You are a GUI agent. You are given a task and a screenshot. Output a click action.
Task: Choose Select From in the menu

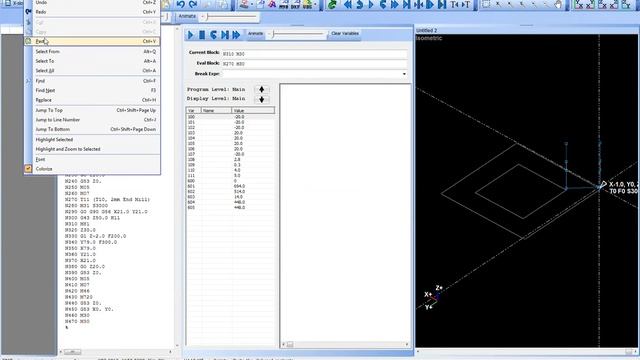point(91,51)
